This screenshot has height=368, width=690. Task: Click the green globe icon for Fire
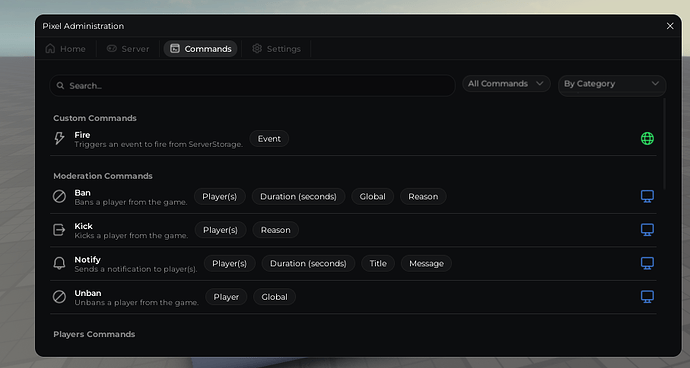tap(647, 139)
